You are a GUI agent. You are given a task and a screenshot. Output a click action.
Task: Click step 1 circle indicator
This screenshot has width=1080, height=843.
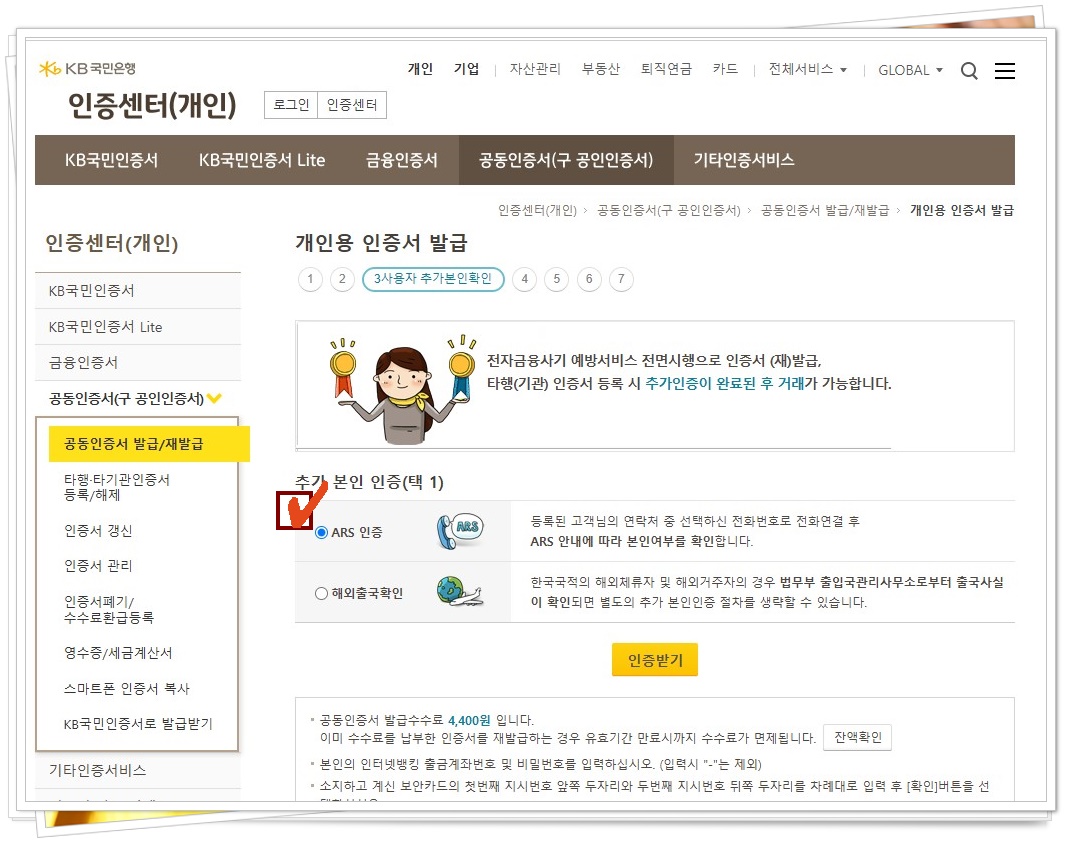tap(310, 279)
